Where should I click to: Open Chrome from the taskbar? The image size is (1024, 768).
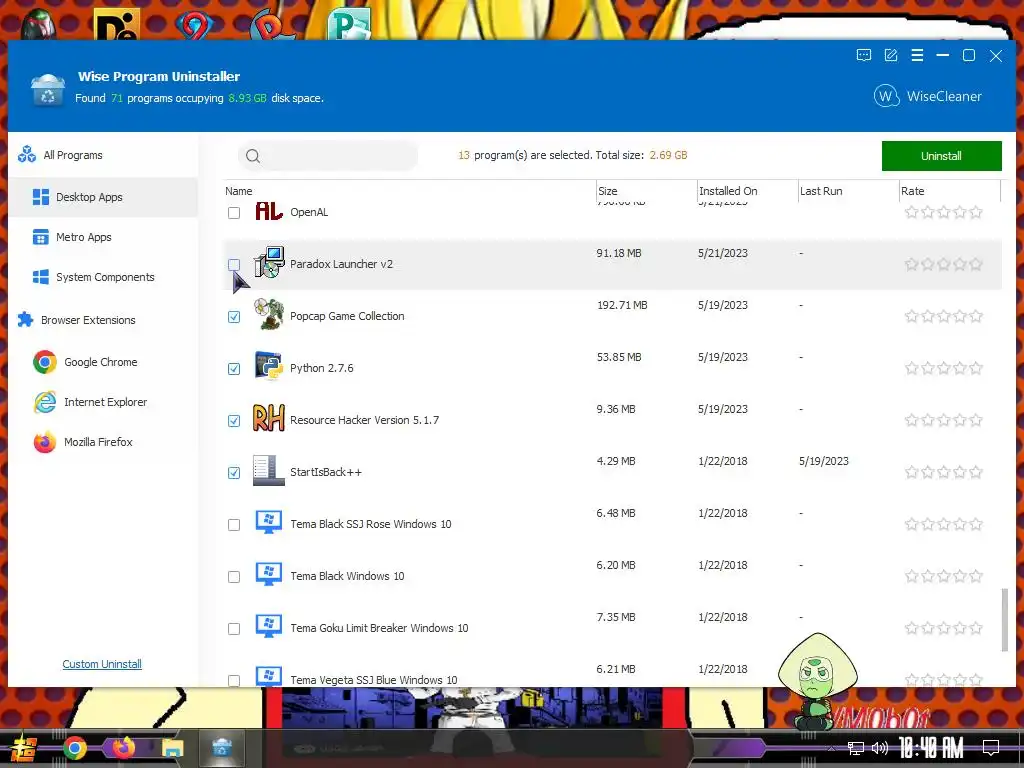74,748
